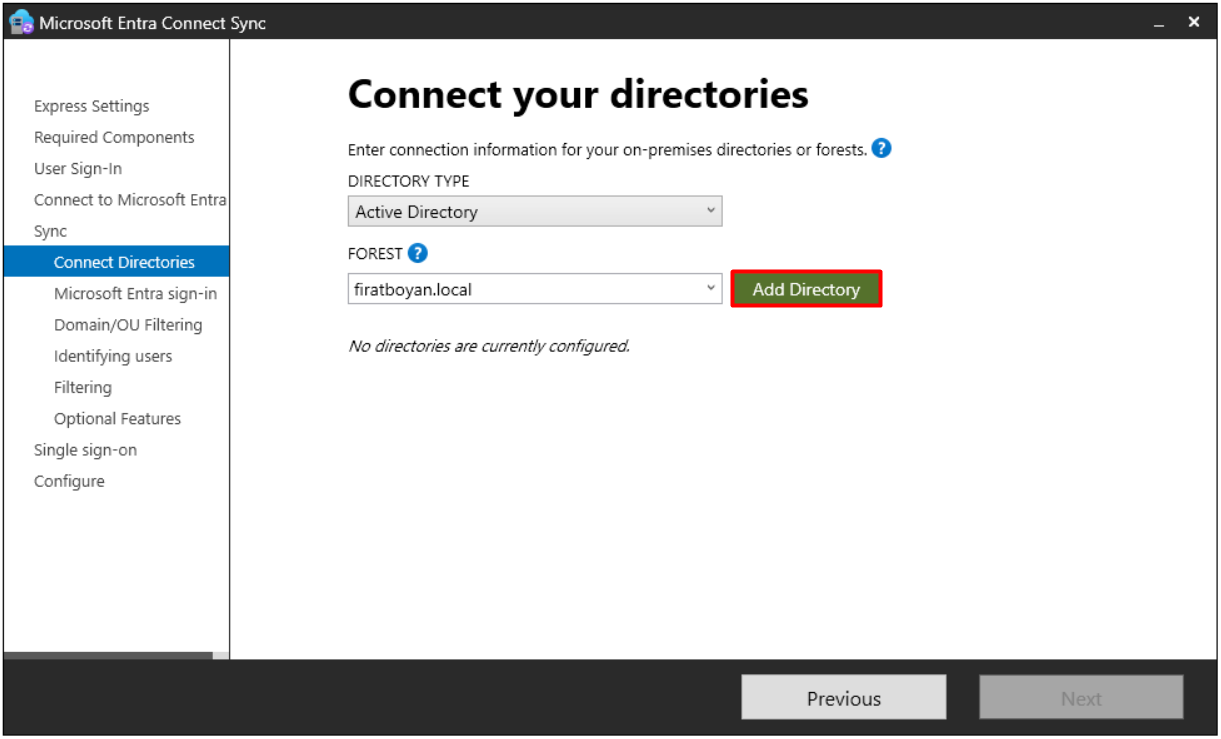The width and height of the screenshot is (1221, 739).
Task: Select Express Settings in the sidebar
Action: [92, 106]
